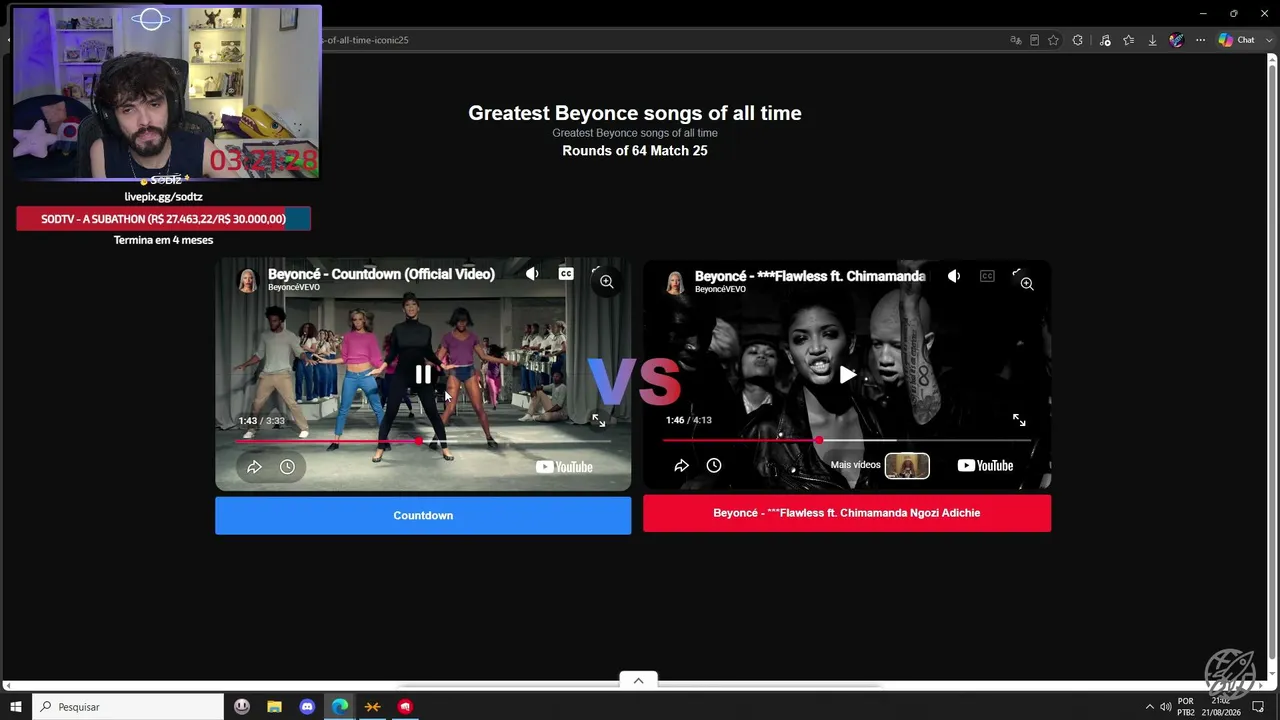Seek along the Flawless video progress bar
This screenshot has width=1280, height=720.
point(847,440)
